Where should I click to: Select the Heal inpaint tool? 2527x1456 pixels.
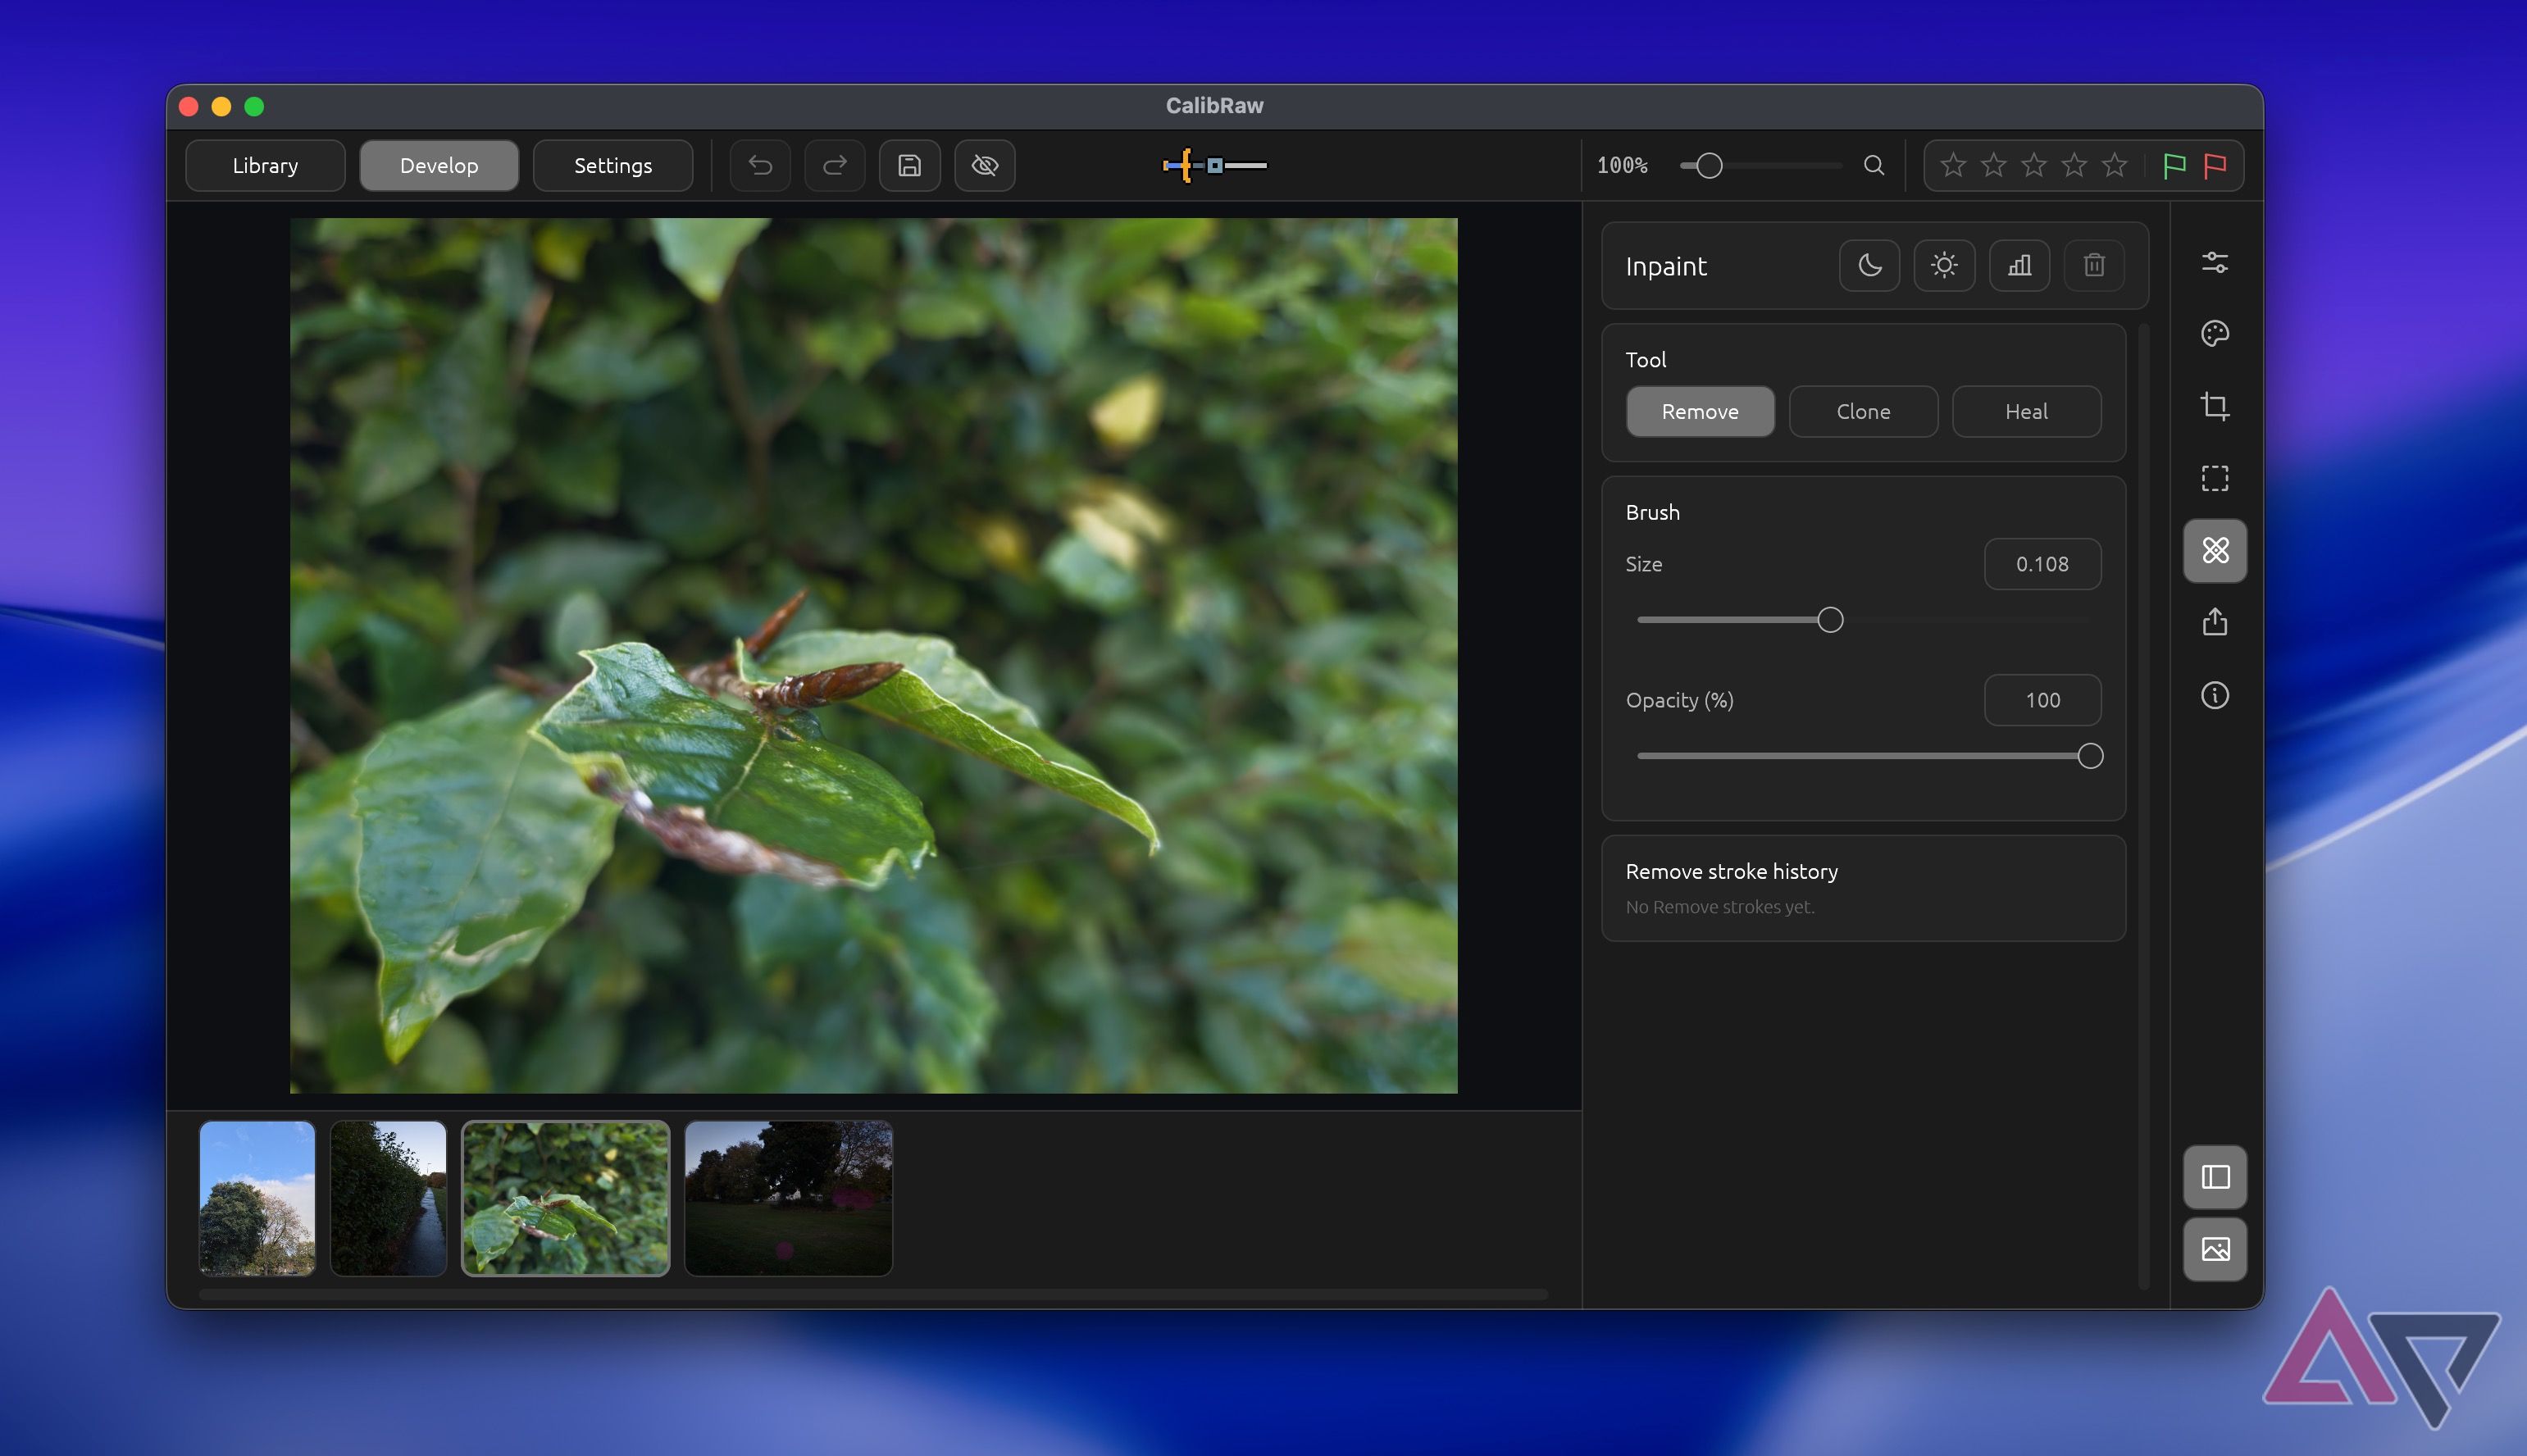click(x=2026, y=411)
